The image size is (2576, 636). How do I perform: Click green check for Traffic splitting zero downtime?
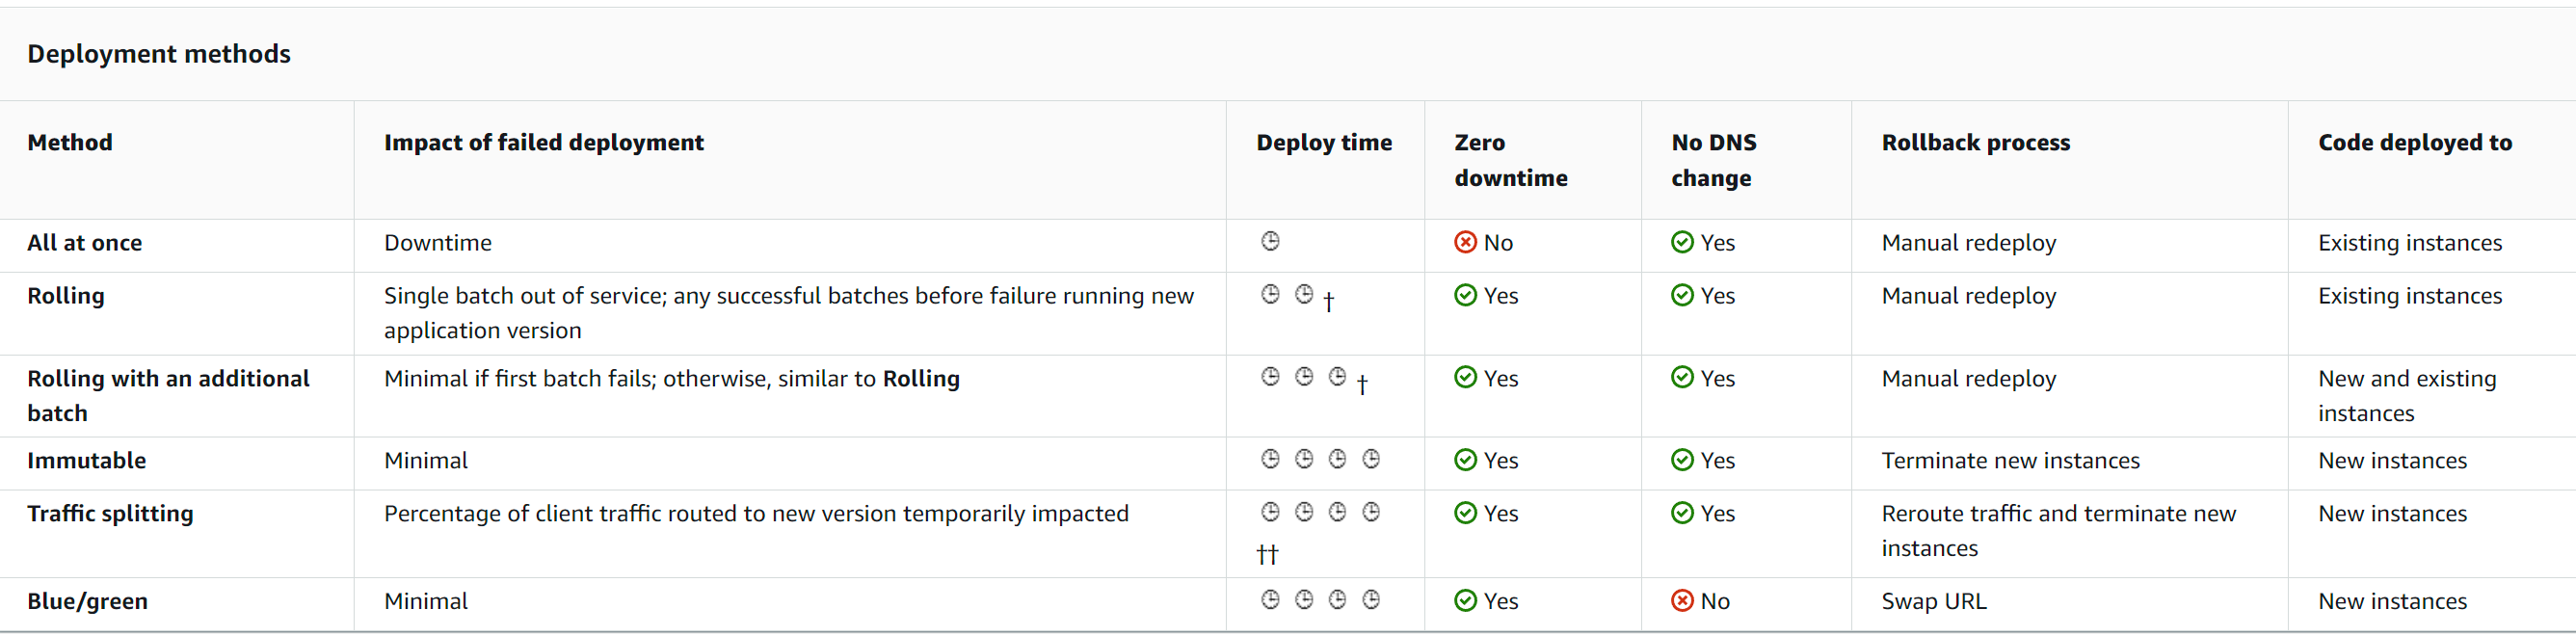1465,512
